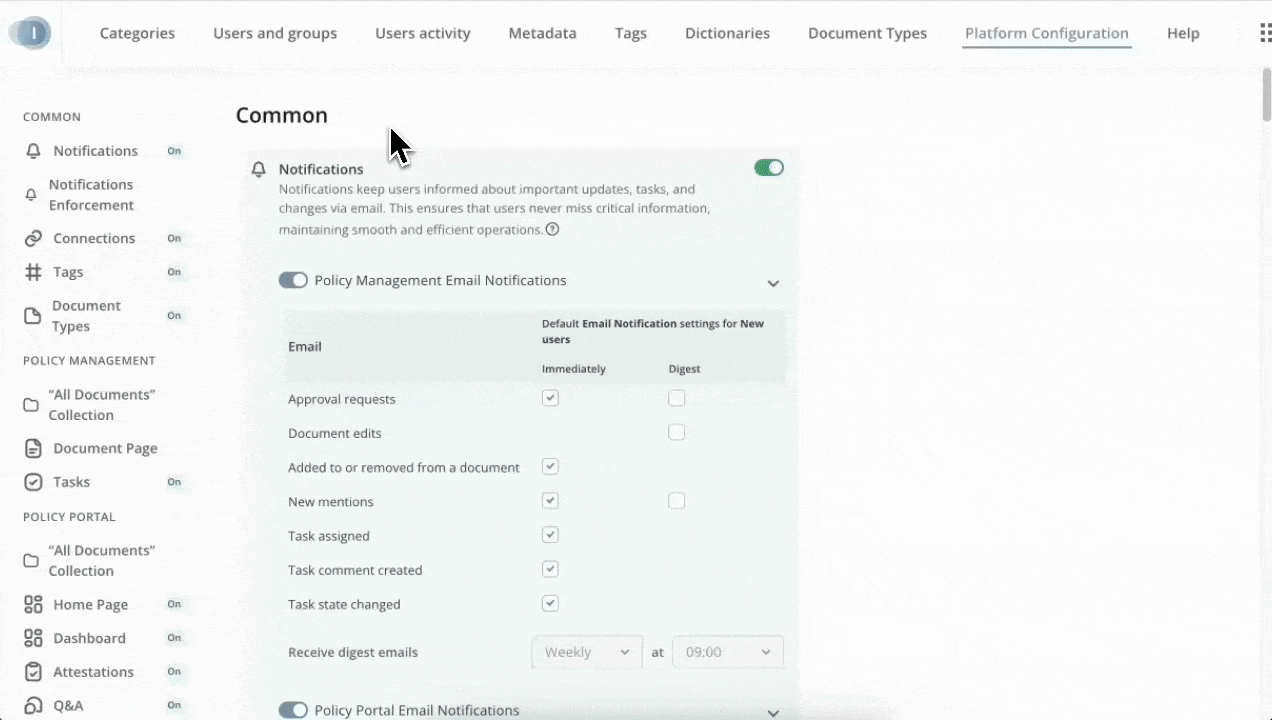Go to Connections in the sidebar
Image resolution: width=1272 pixels, height=720 pixels.
[x=94, y=238]
